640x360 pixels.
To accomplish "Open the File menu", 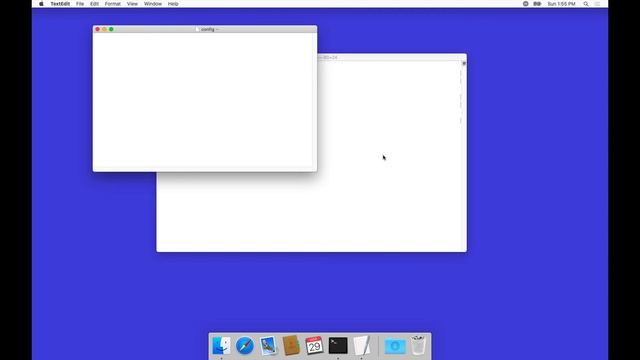I will click(x=80, y=4).
